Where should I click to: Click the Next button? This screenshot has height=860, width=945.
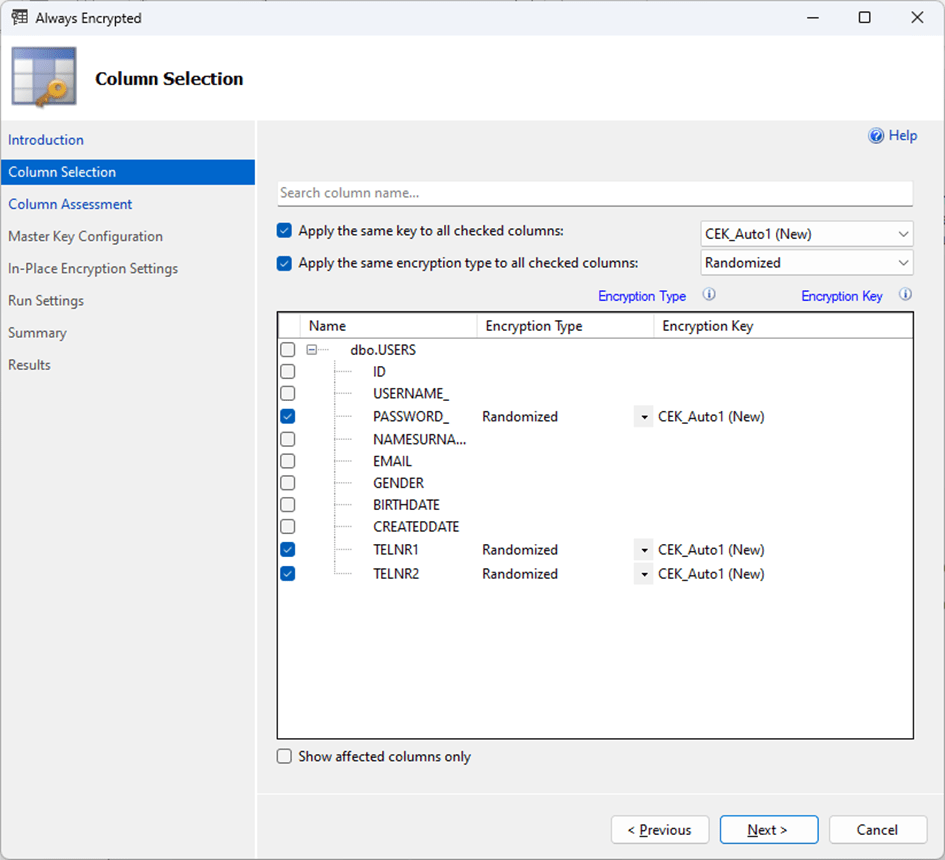(767, 830)
